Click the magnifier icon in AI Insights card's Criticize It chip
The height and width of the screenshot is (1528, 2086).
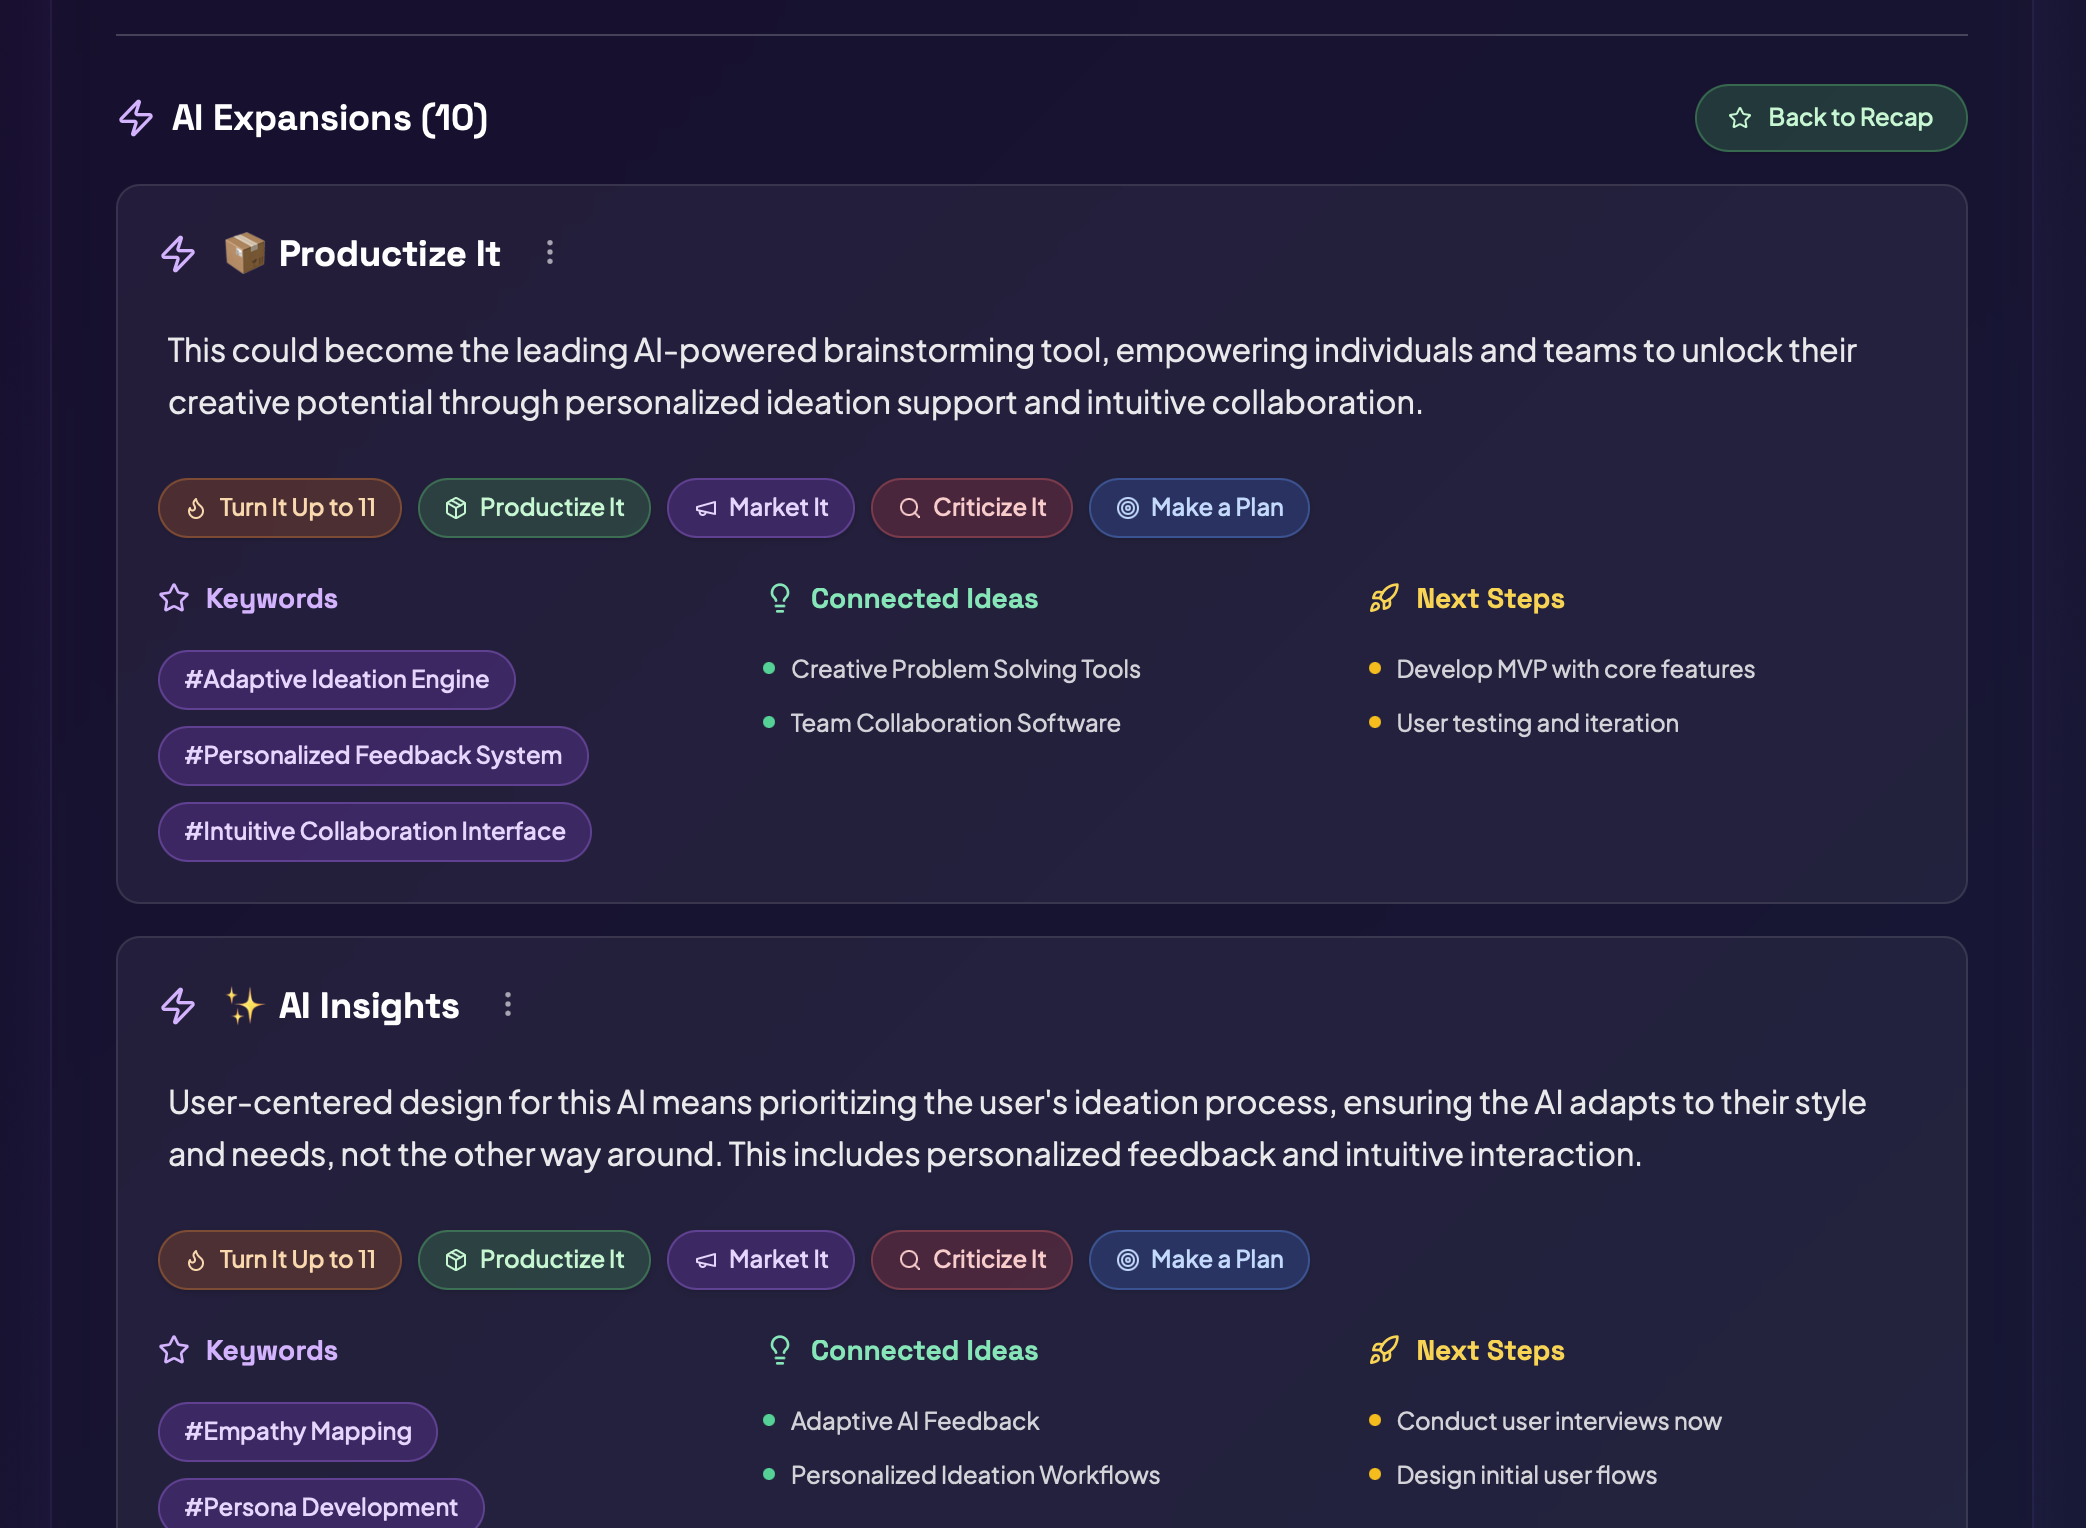[910, 1260]
